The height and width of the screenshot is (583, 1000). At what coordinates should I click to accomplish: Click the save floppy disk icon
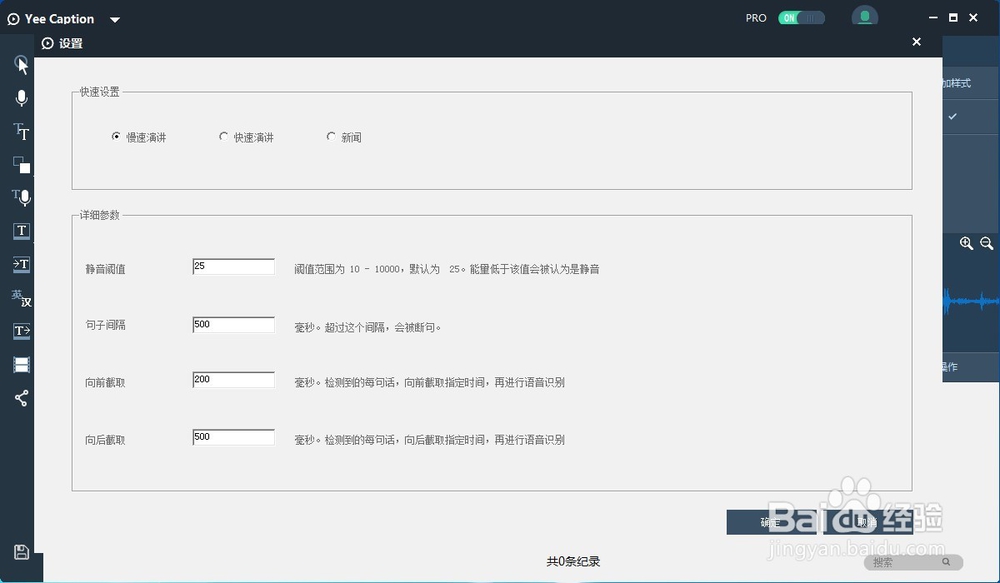[x=21, y=552]
